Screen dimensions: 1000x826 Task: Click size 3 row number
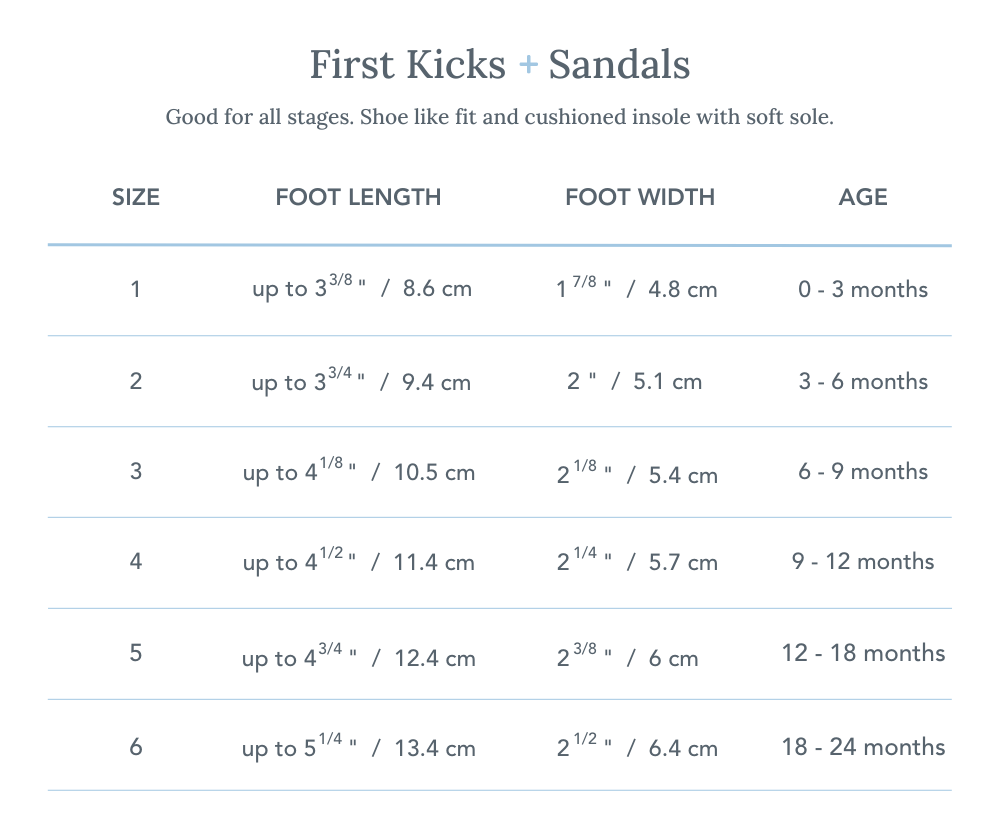coord(136,471)
